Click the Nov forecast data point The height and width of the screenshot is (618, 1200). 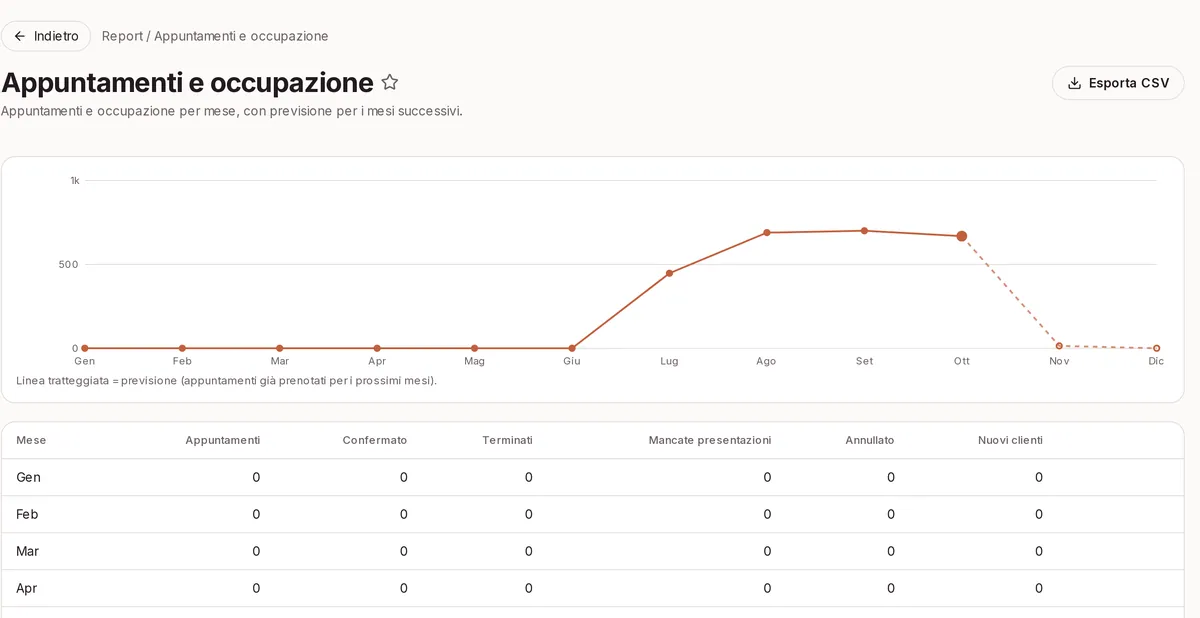click(1059, 346)
